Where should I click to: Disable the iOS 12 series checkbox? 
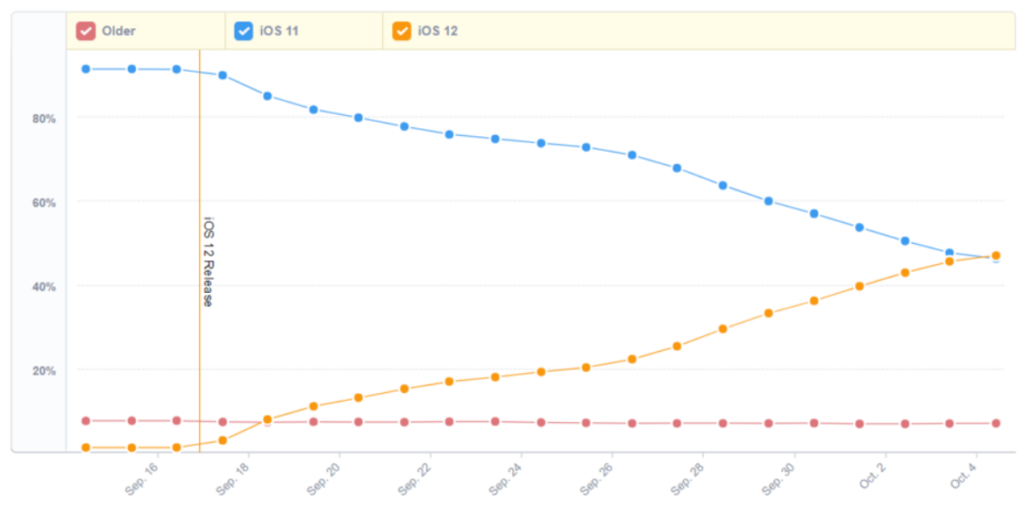tap(401, 31)
